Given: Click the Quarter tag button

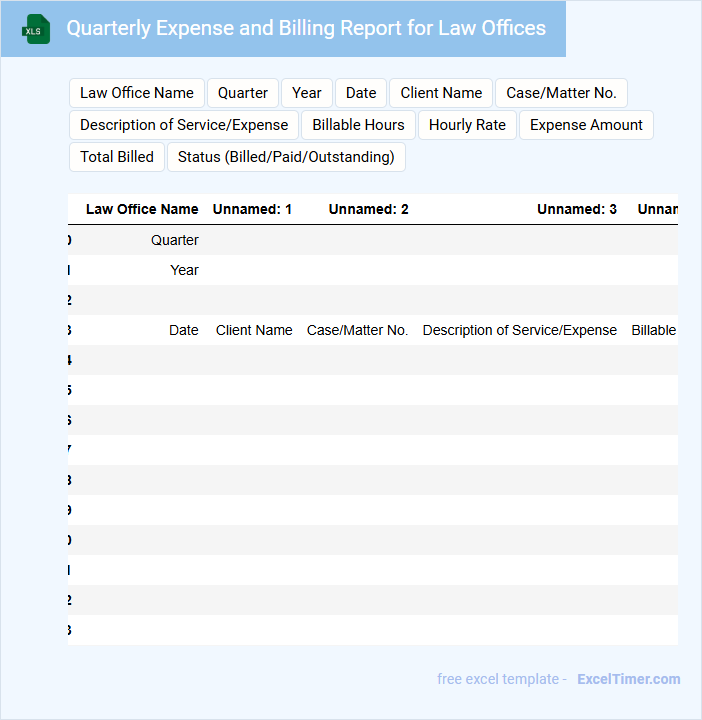Looking at the screenshot, I should (x=243, y=93).
